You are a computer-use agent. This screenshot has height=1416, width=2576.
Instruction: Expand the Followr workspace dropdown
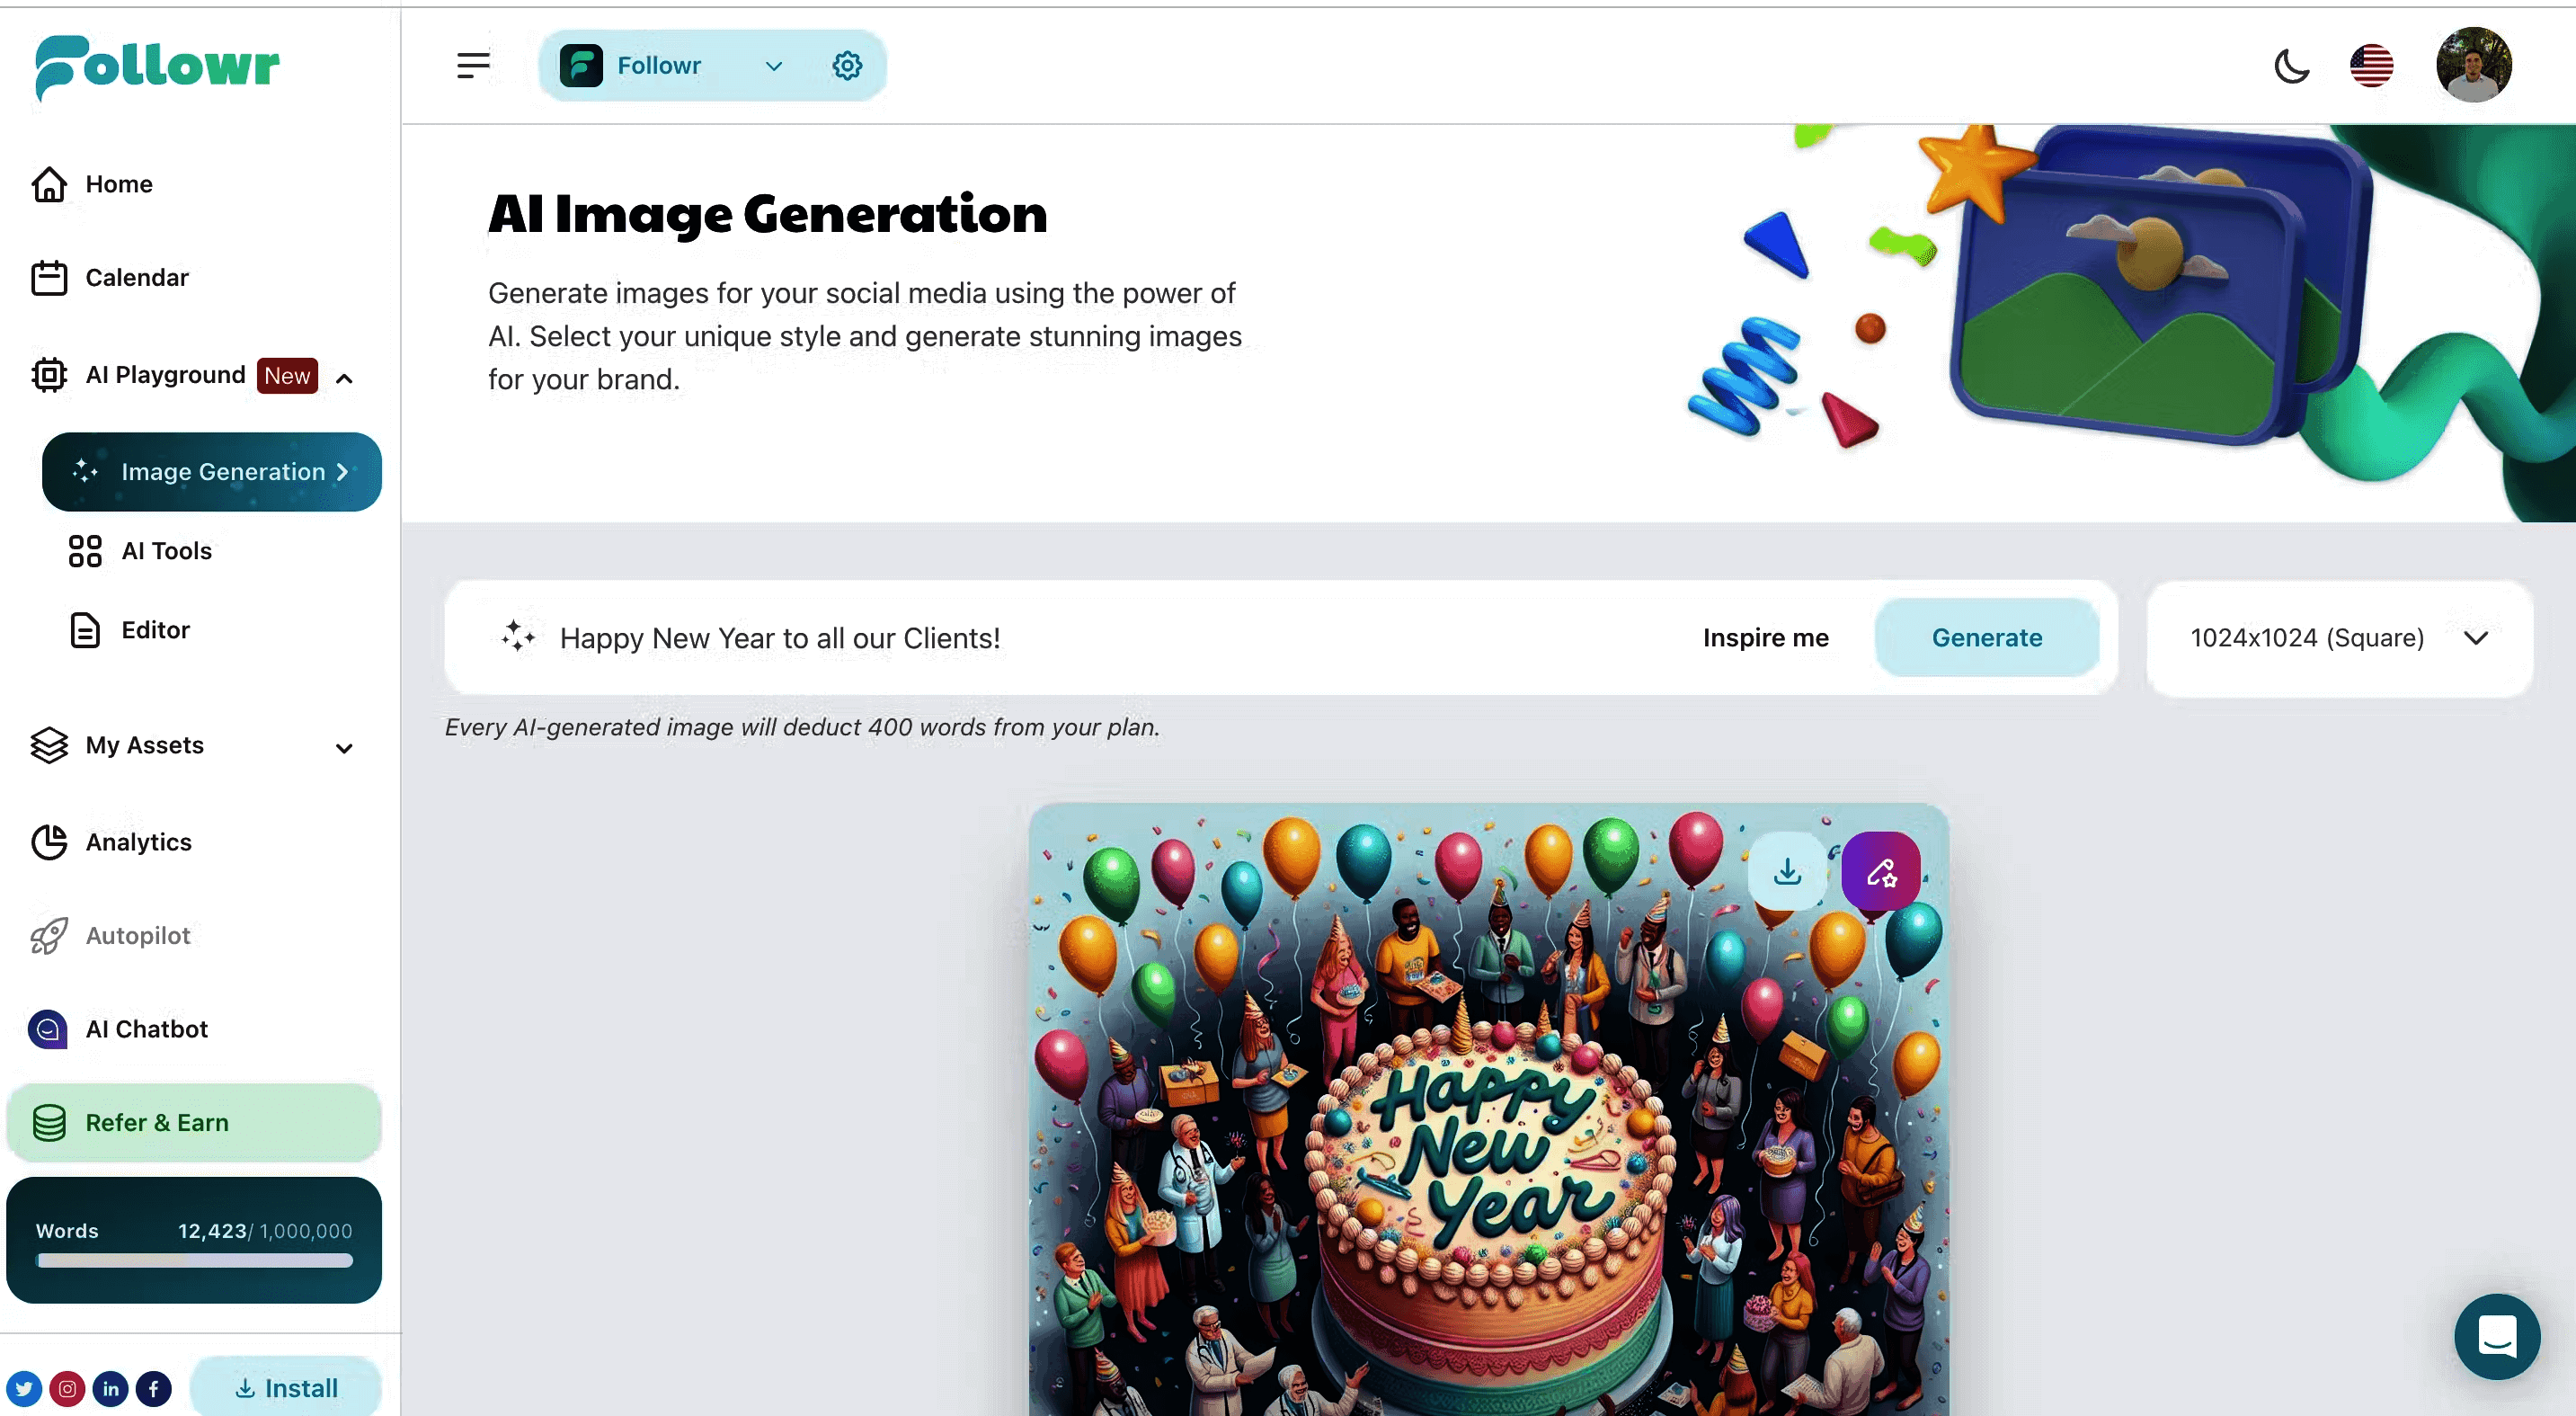774,66
